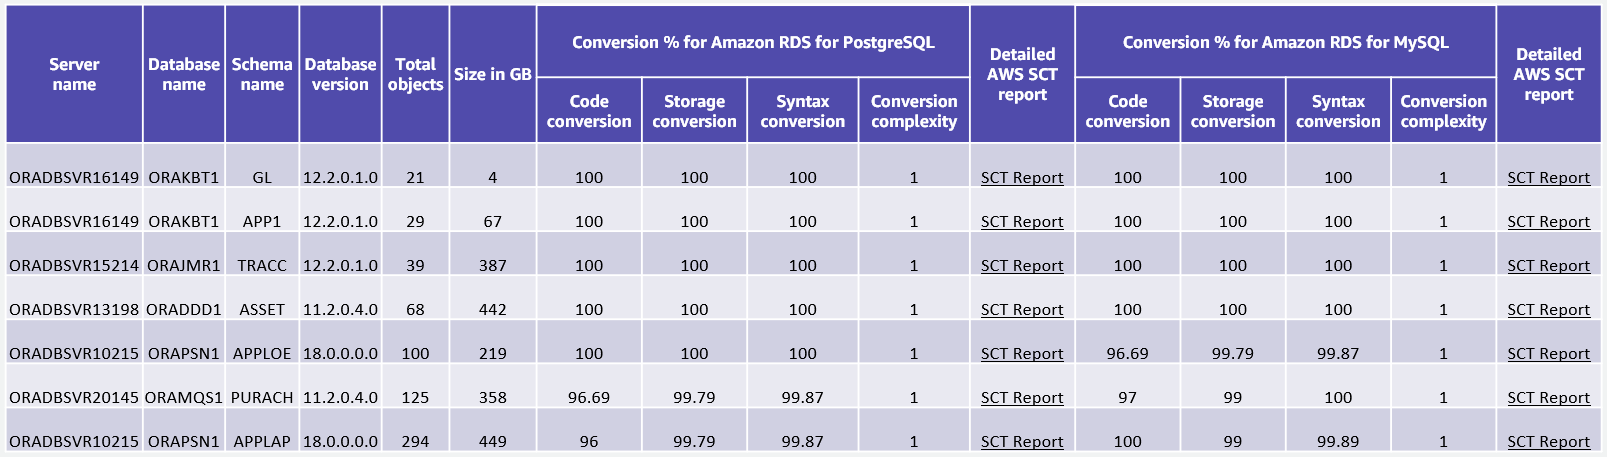Select the ORADBSVR13198 server name cell
The image size is (1607, 457).
[x=74, y=310]
